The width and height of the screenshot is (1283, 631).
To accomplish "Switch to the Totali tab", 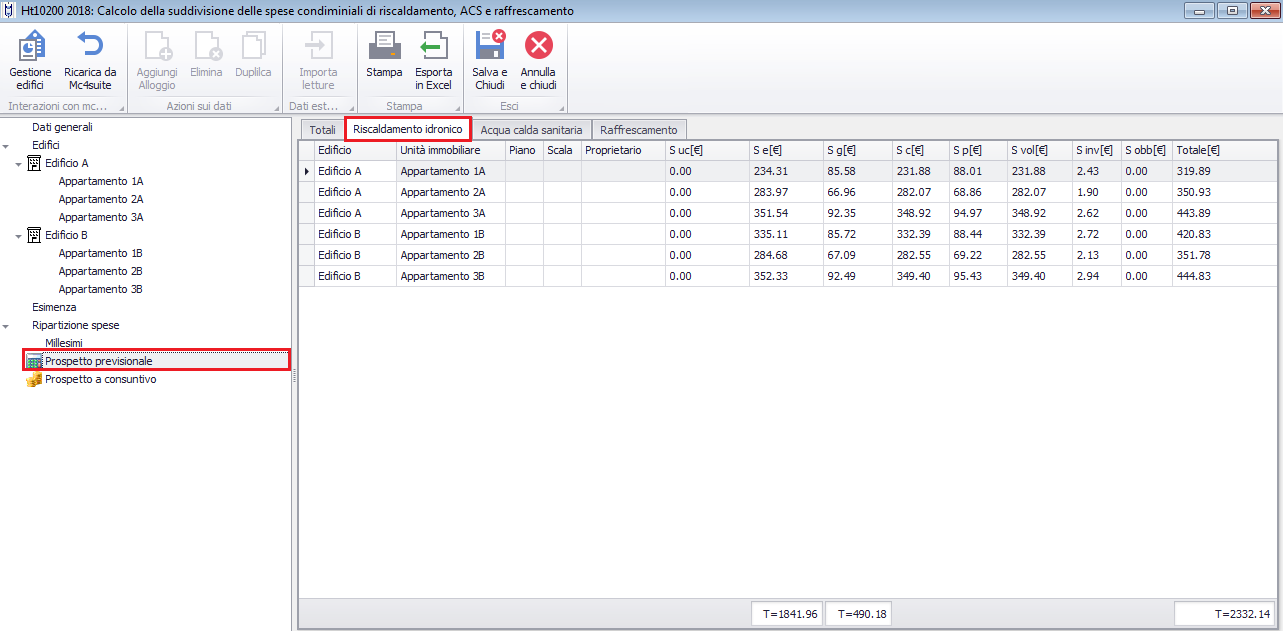I will click(x=322, y=130).
